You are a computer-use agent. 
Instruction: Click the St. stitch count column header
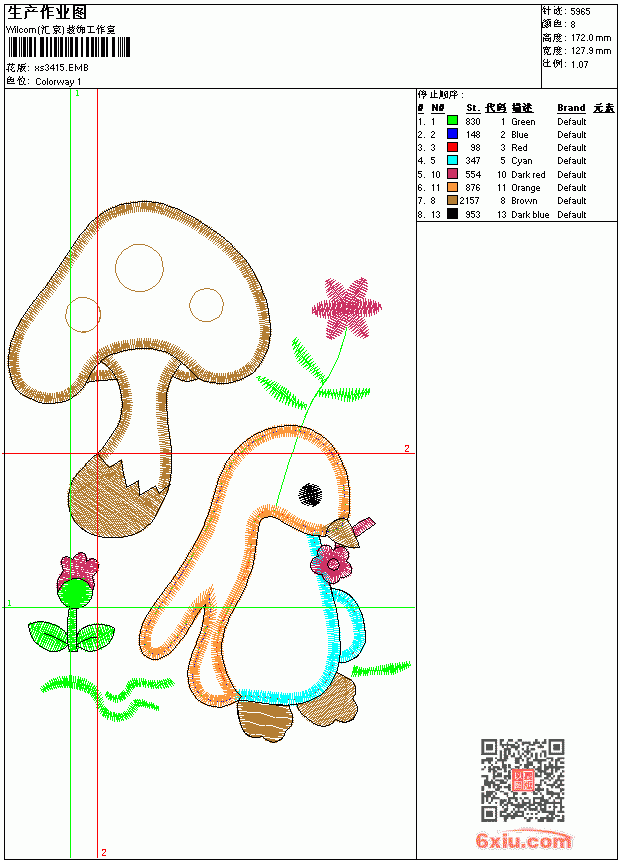[x=473, y=108]
